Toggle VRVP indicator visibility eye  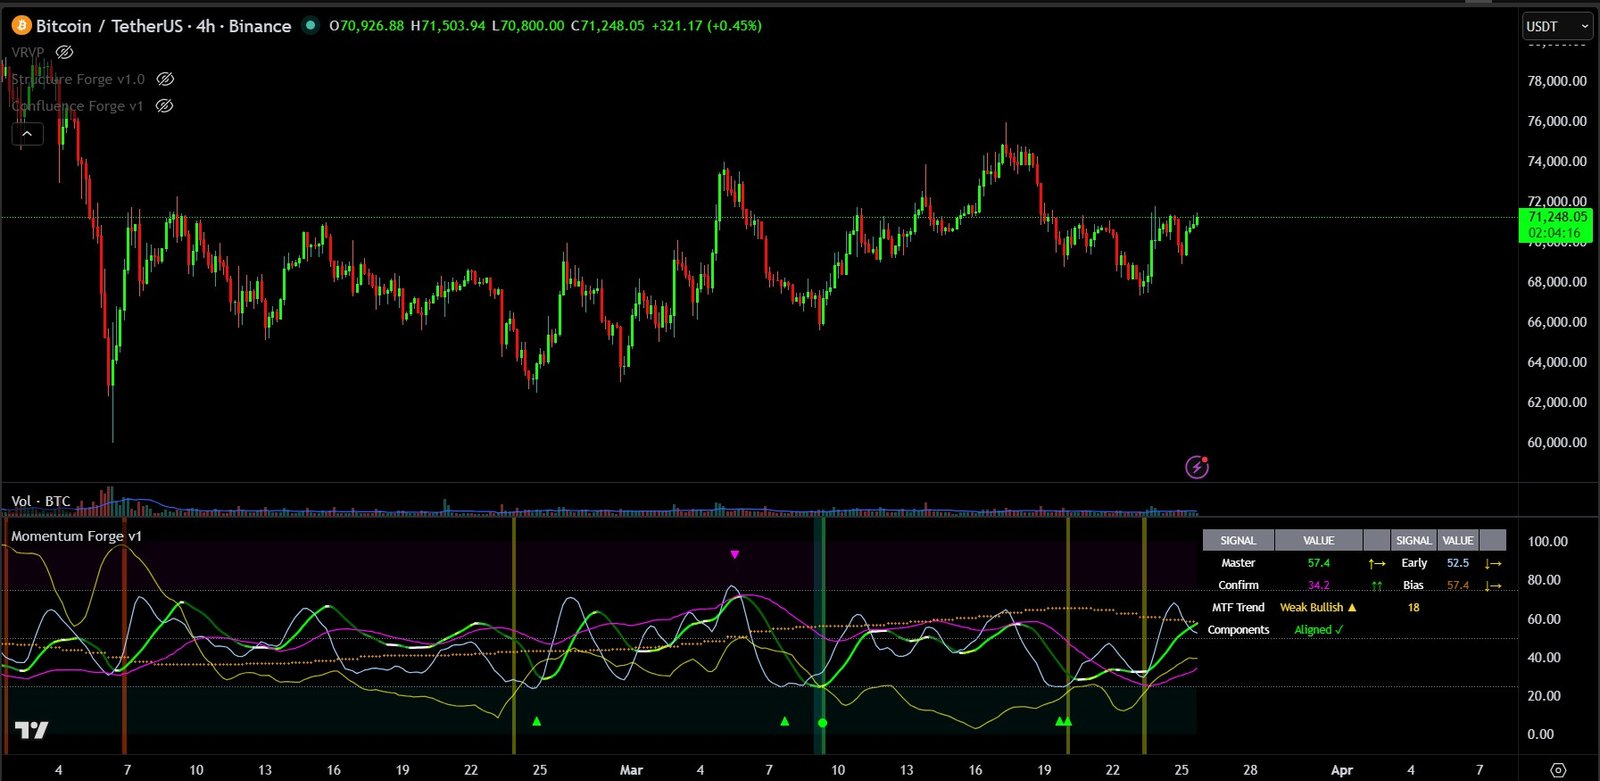click(65, 52)
